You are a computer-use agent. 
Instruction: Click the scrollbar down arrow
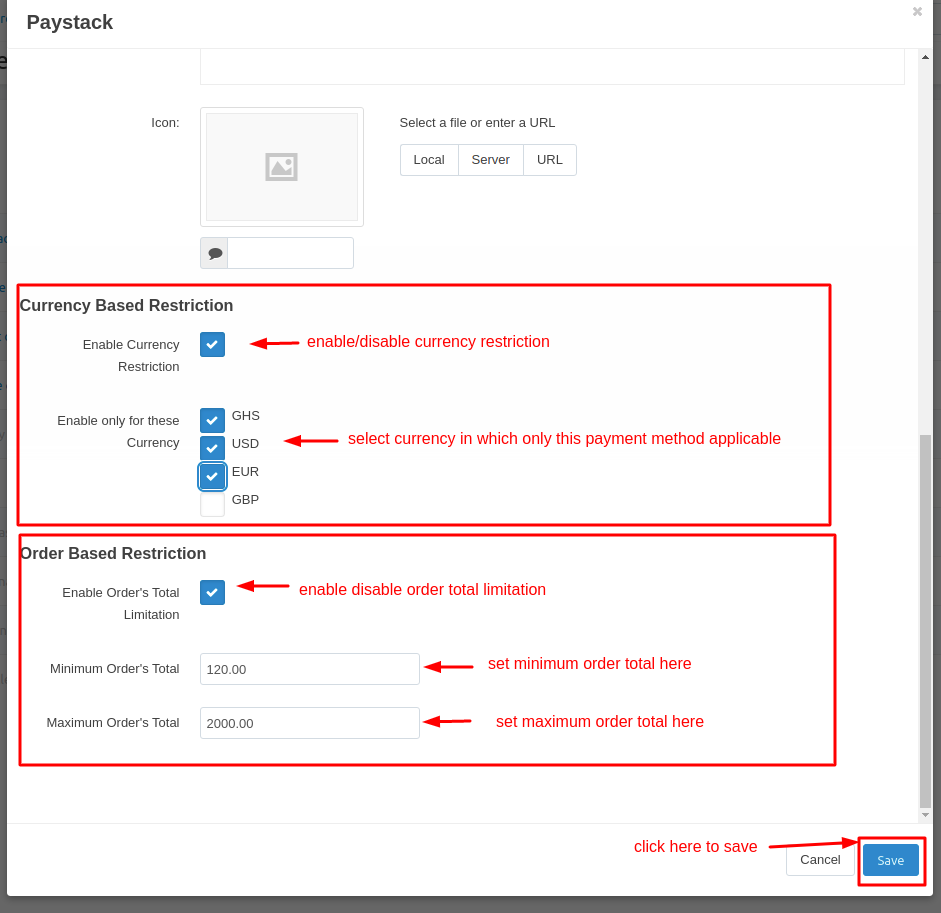[925, 815]
